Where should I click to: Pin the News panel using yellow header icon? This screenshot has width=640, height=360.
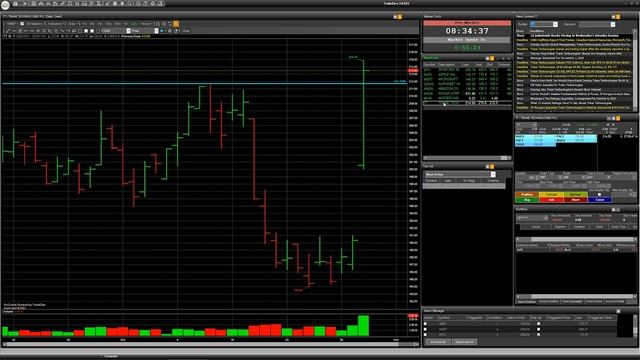pyautogui.click(x=618, y=17)
